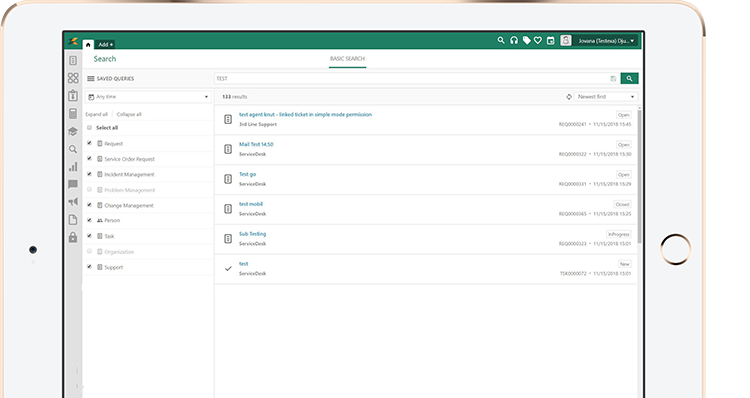
Task: Uncheck the Change Management checkbox
Action: tap(89, 205)
